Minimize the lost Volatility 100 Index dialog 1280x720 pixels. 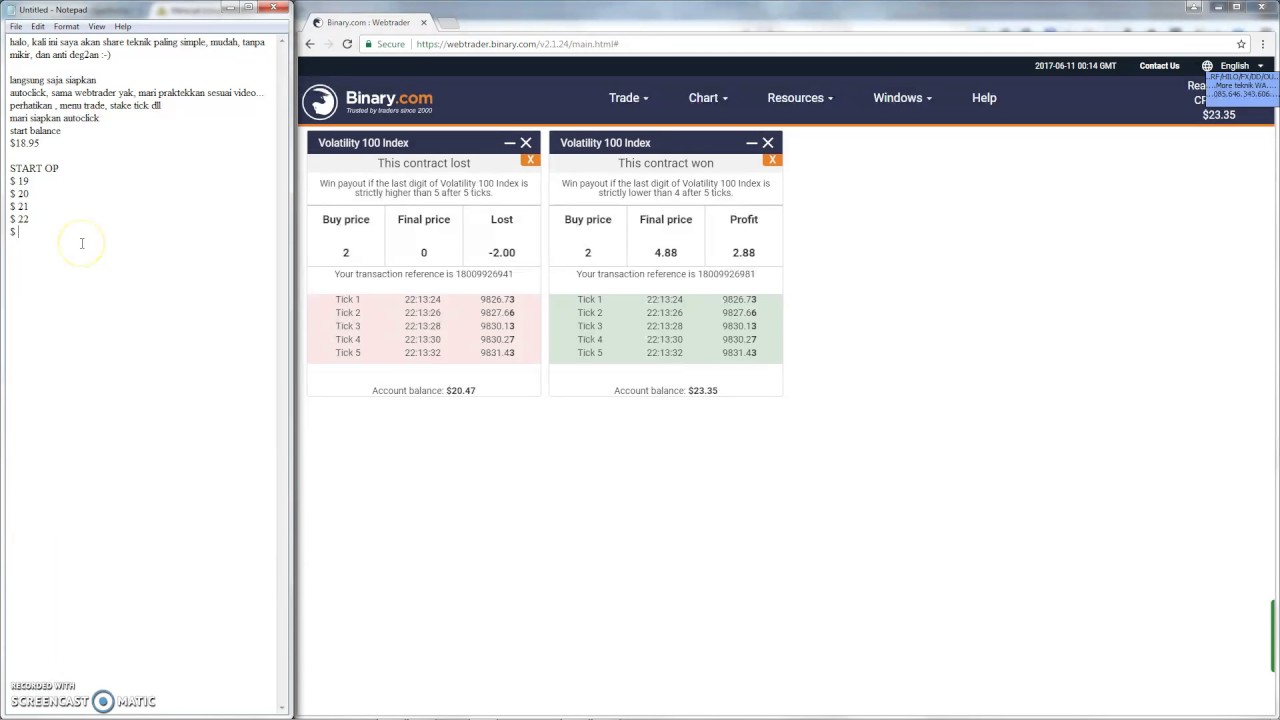510,143
